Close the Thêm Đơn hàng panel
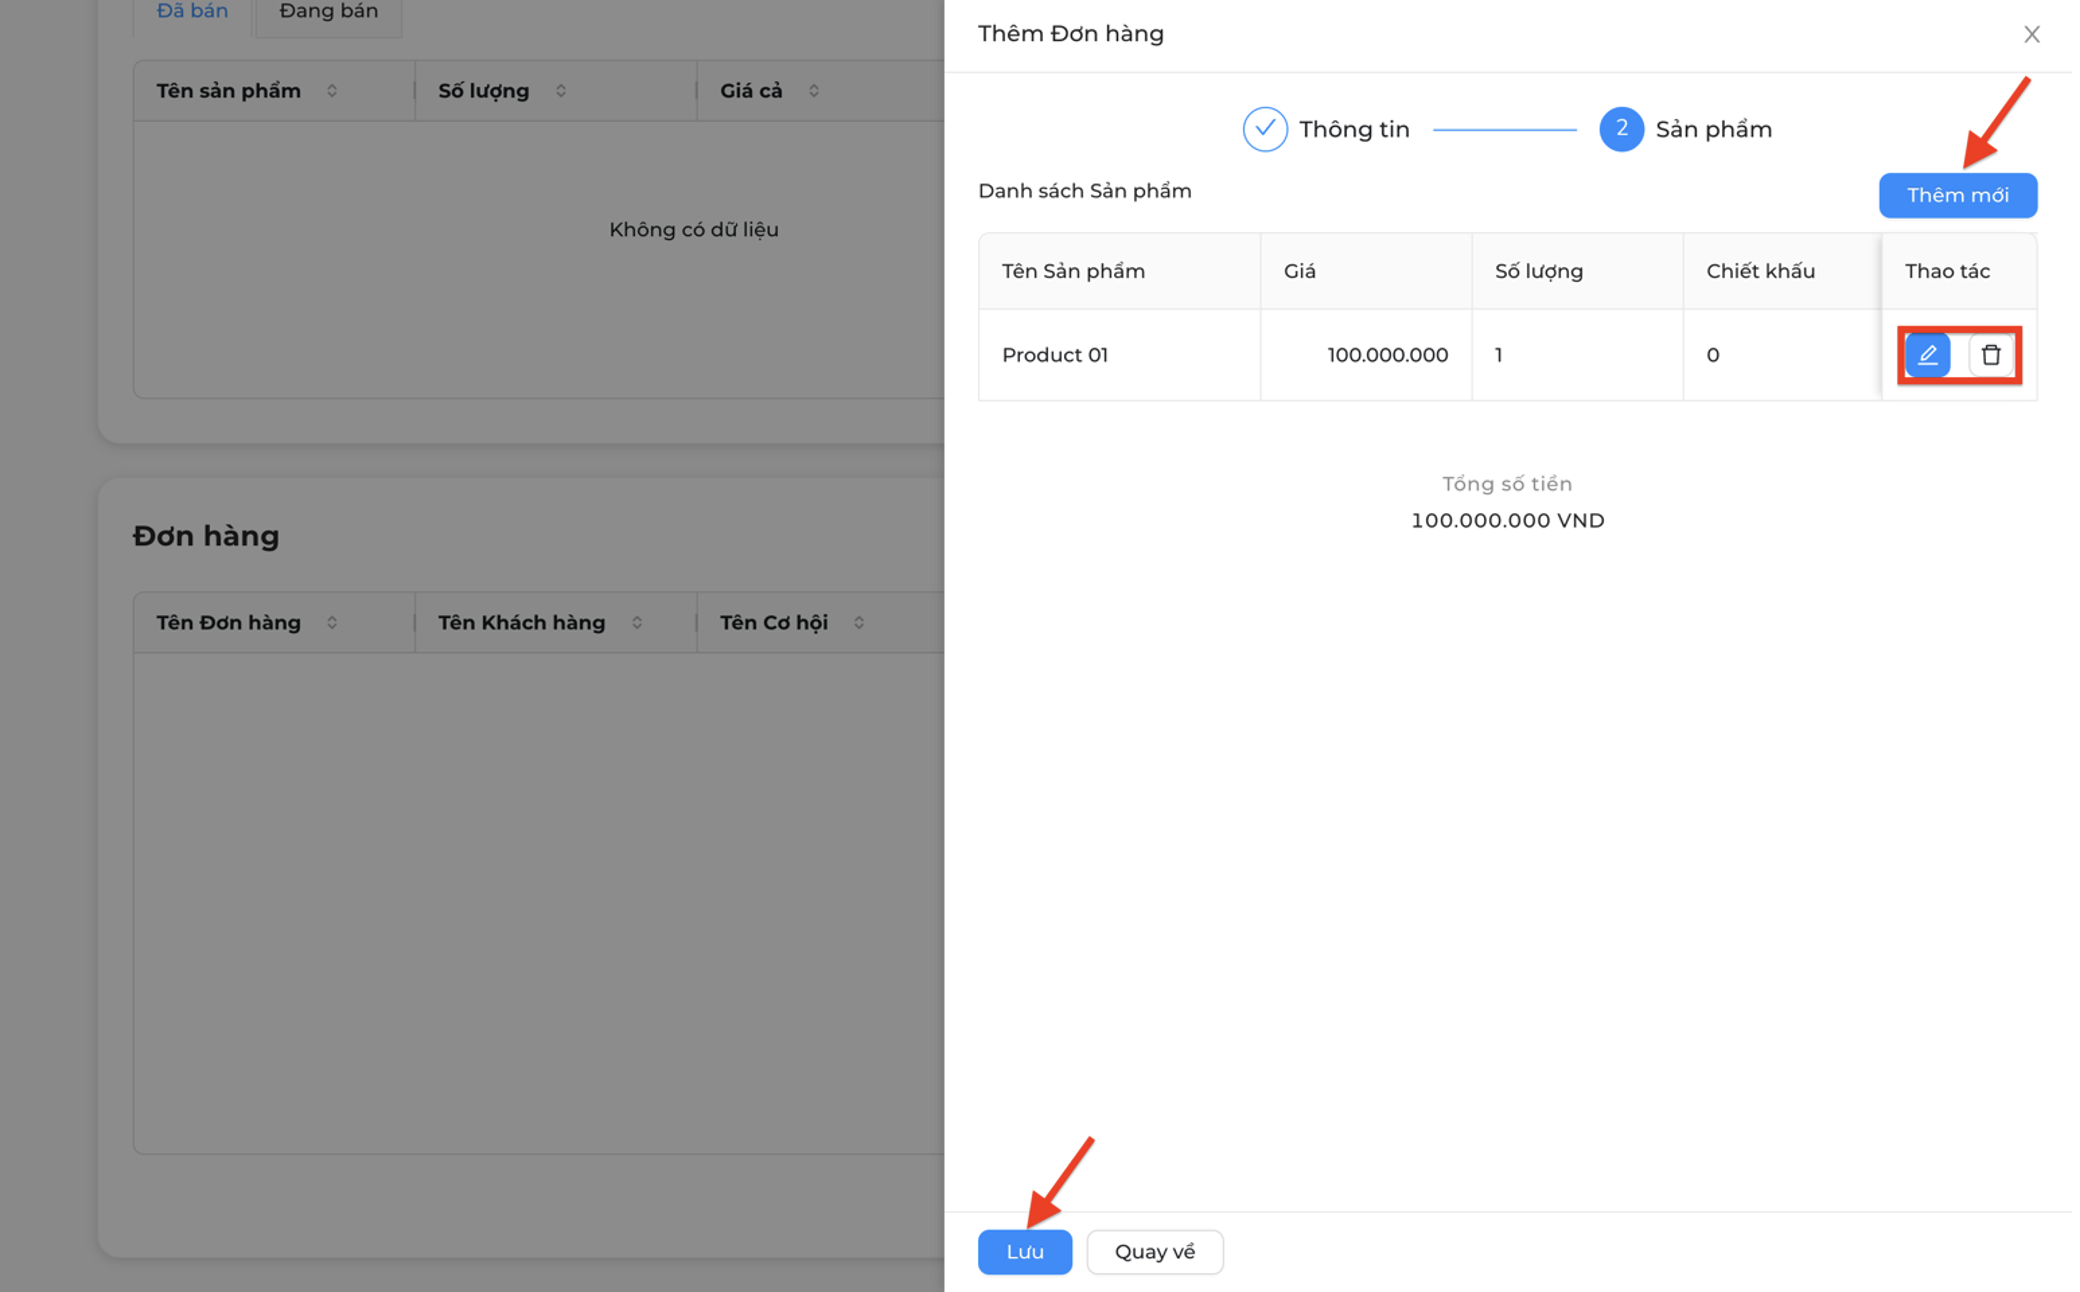This screenshot has width=2080, height=1292. [2031, 34]
